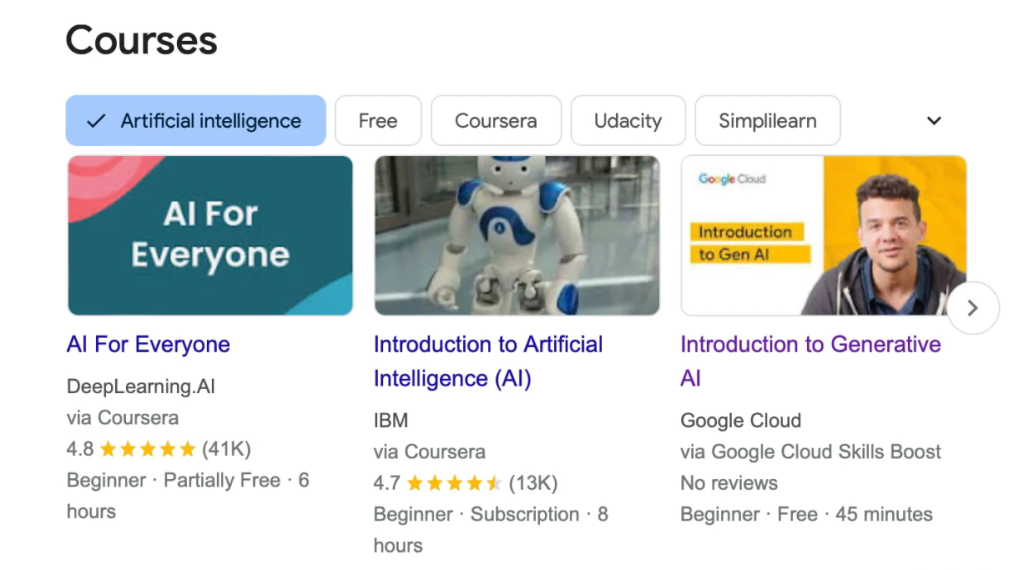This screenshot has width=1024, height=570.
Task: Open Introduction to Artificial Intelligence (AI) link
Action: tap(488, 361)
